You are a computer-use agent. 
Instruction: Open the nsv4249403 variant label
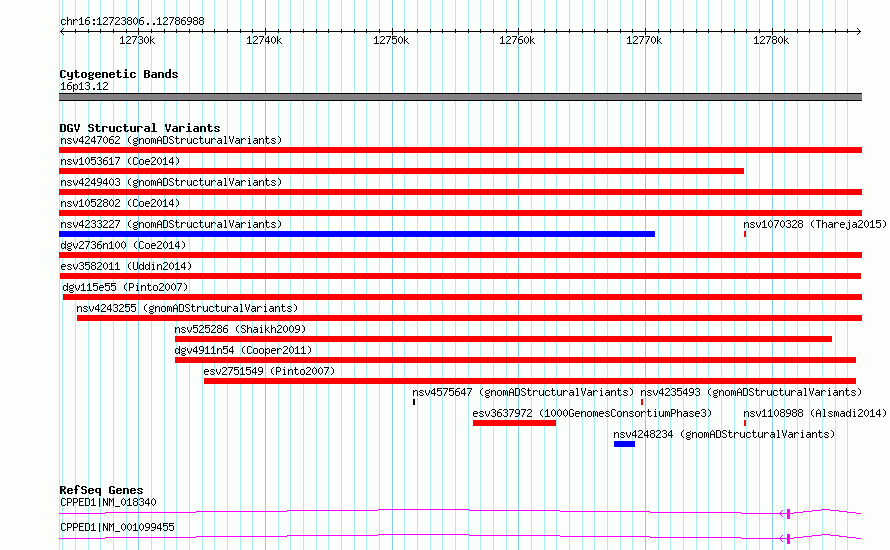click(x=171, y=182)
